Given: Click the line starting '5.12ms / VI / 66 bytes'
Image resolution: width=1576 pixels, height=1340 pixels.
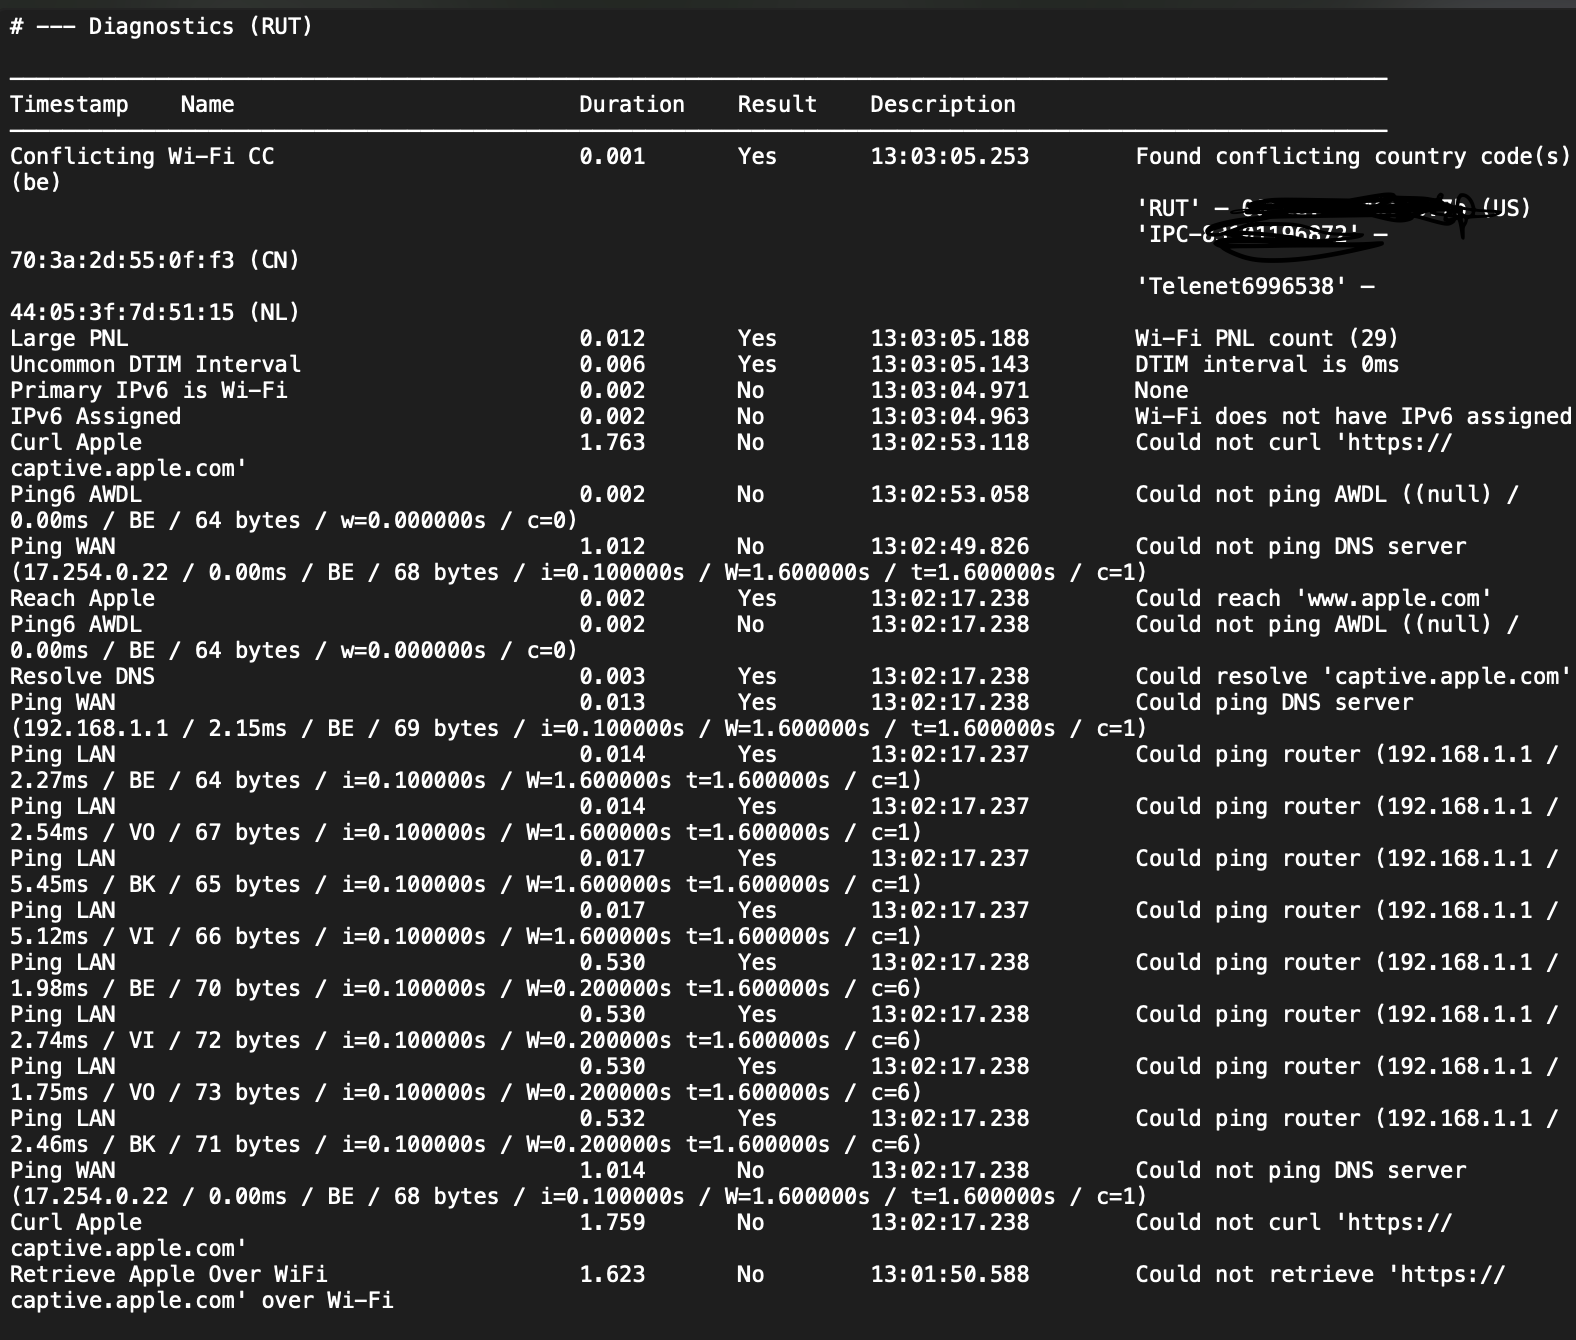Looking at the screenshot, I should pyautogui.click(x=466, y=936).
